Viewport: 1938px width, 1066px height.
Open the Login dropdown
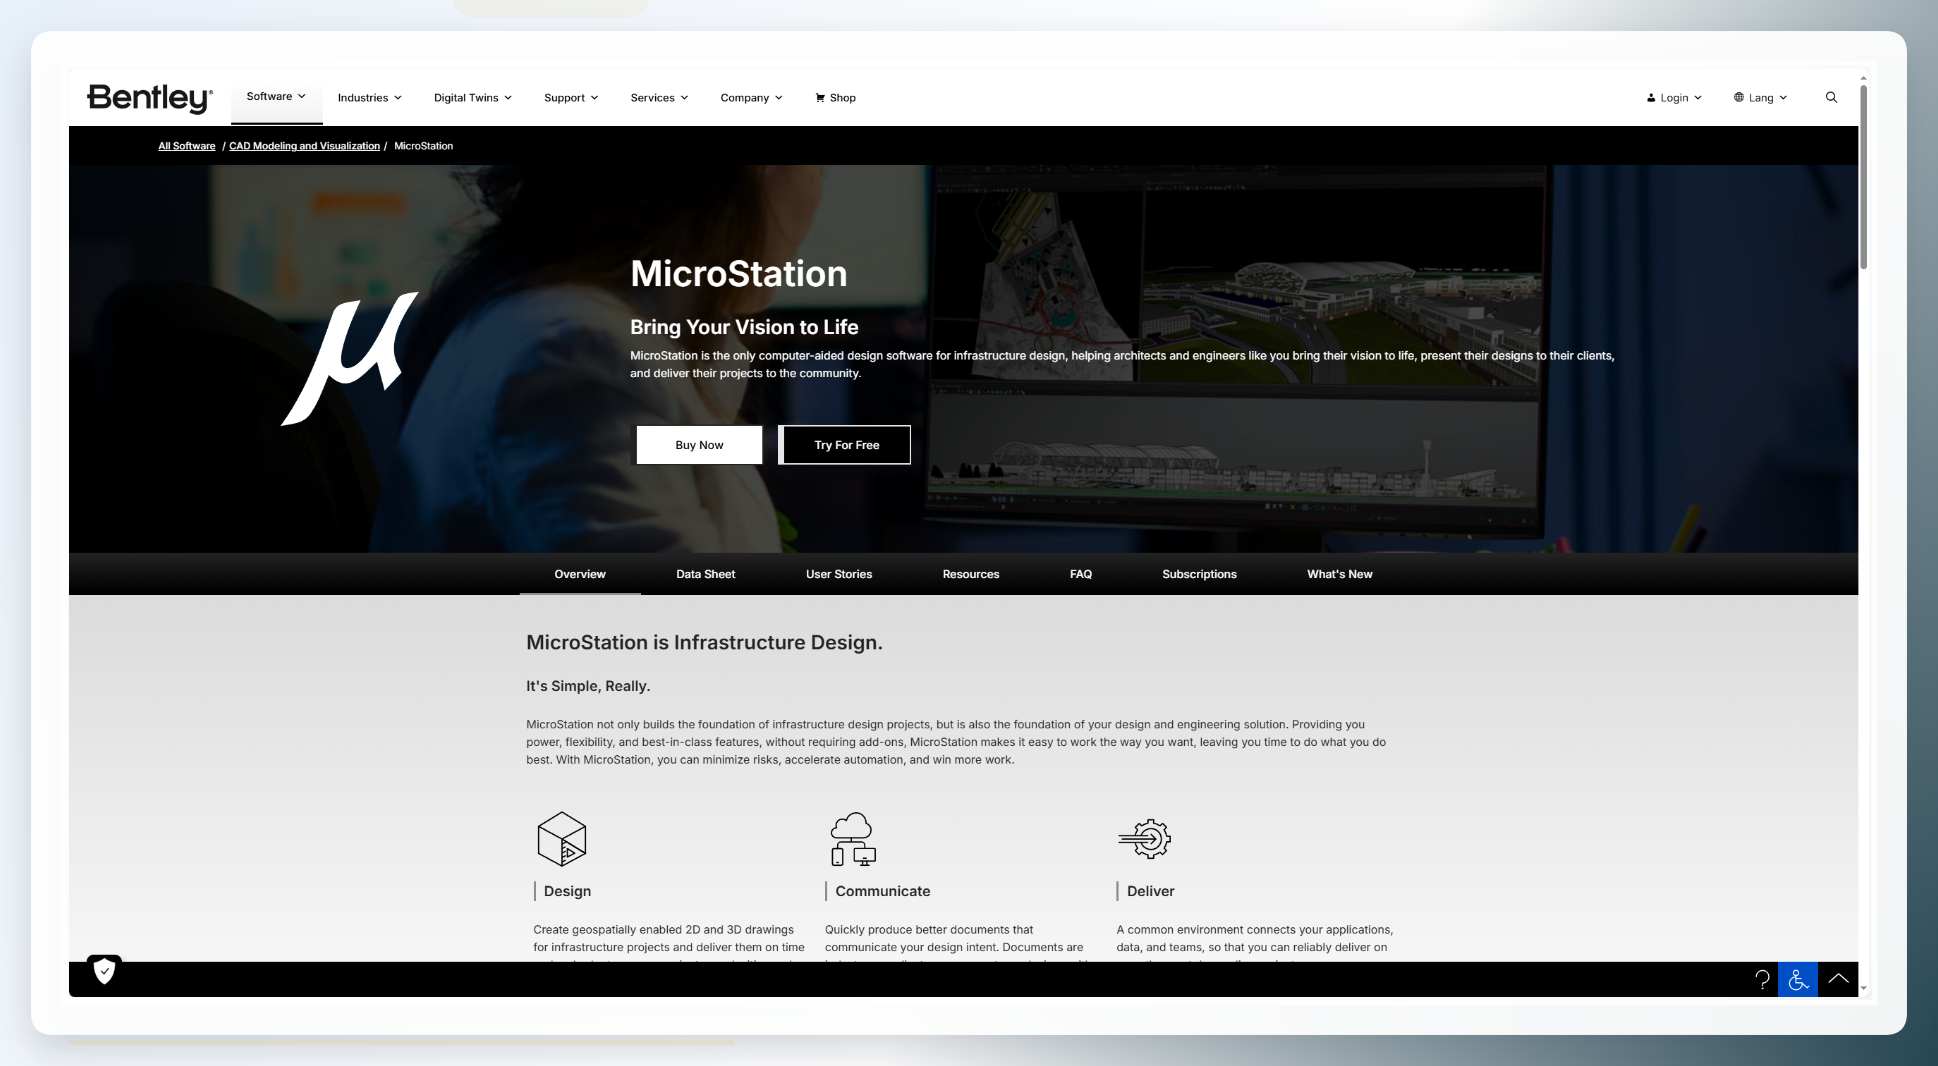pyautogui.click(x=1674, y=98)
